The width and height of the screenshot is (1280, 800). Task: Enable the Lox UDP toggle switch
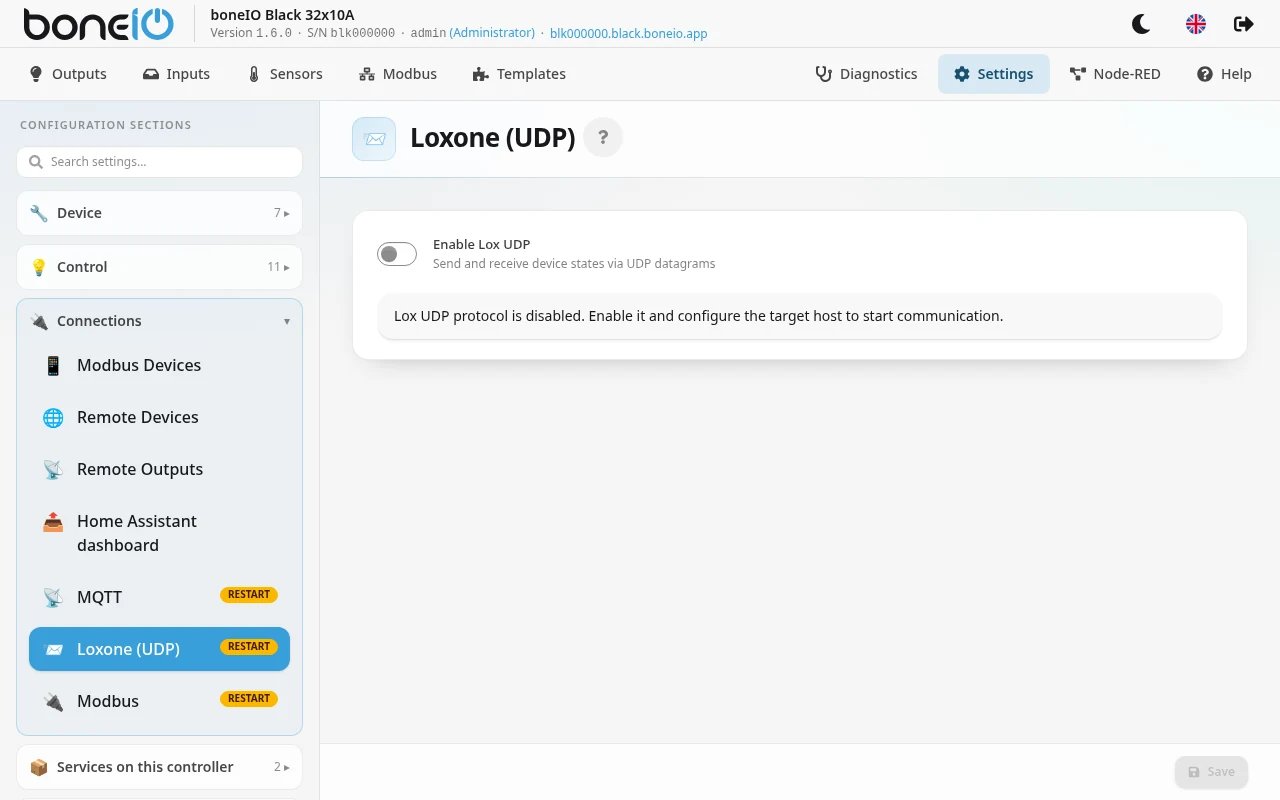[397, 254]
